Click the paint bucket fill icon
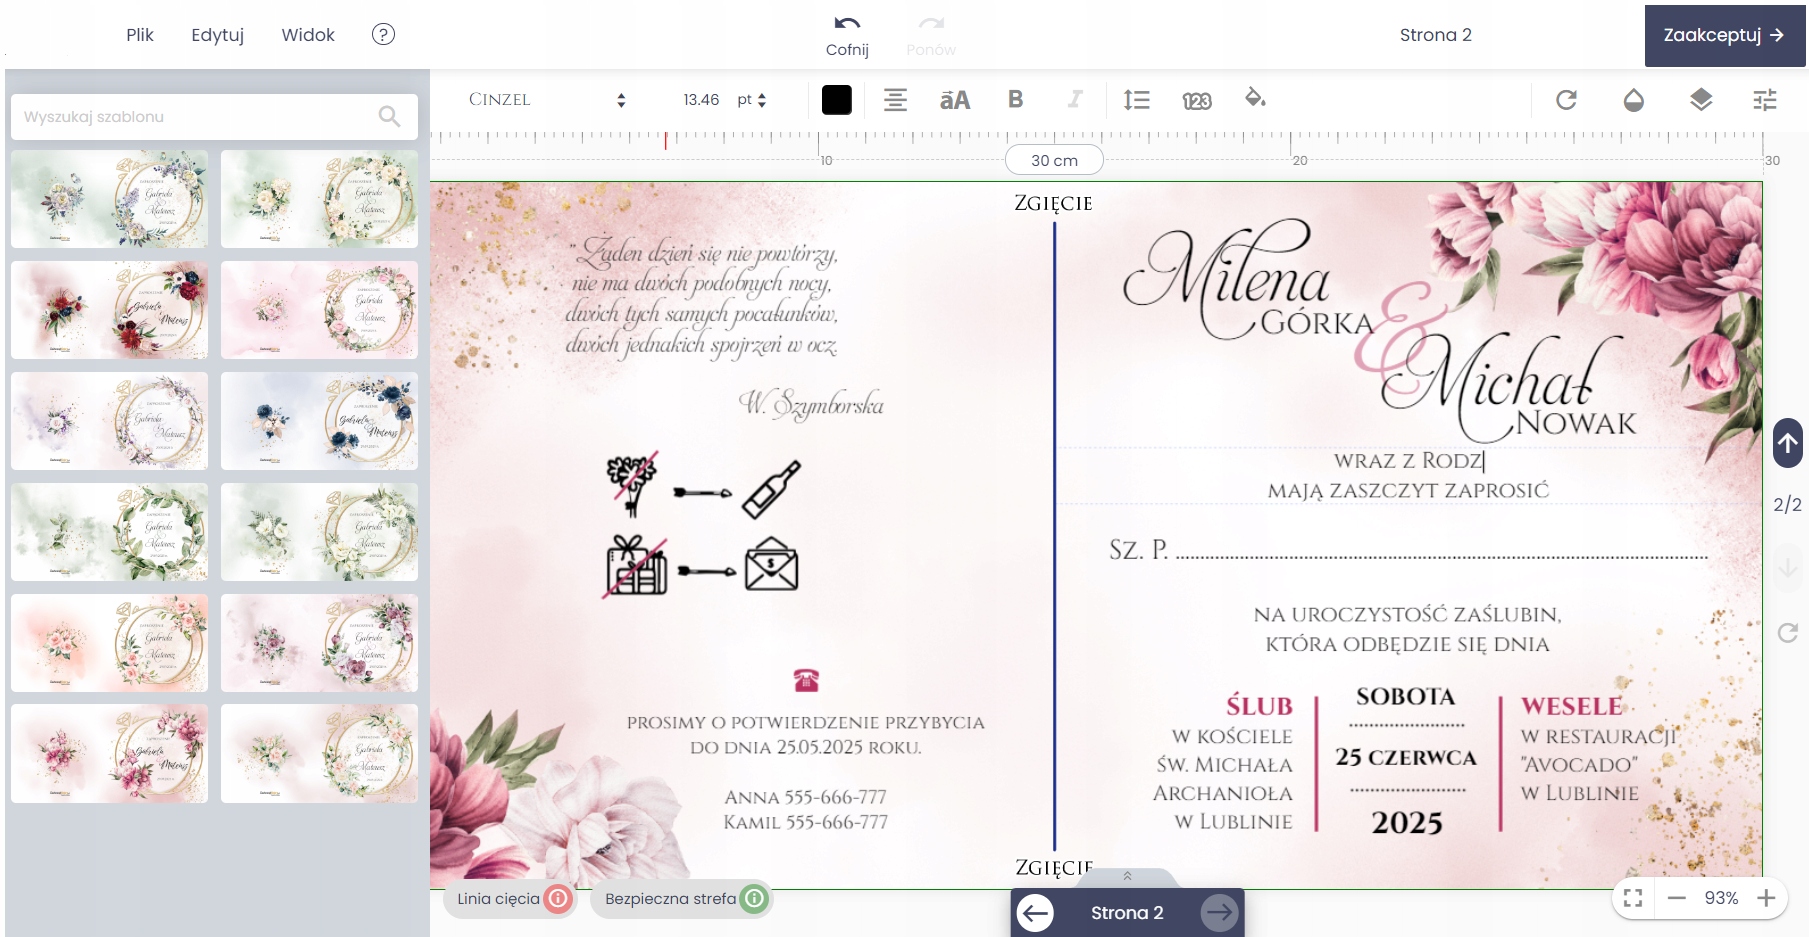Screen dimensions: 1809x937 tap(1255, 98)
